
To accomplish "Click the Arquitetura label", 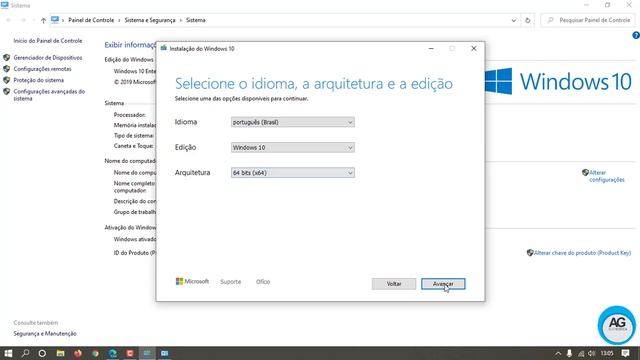I will [x=193, y=173].
